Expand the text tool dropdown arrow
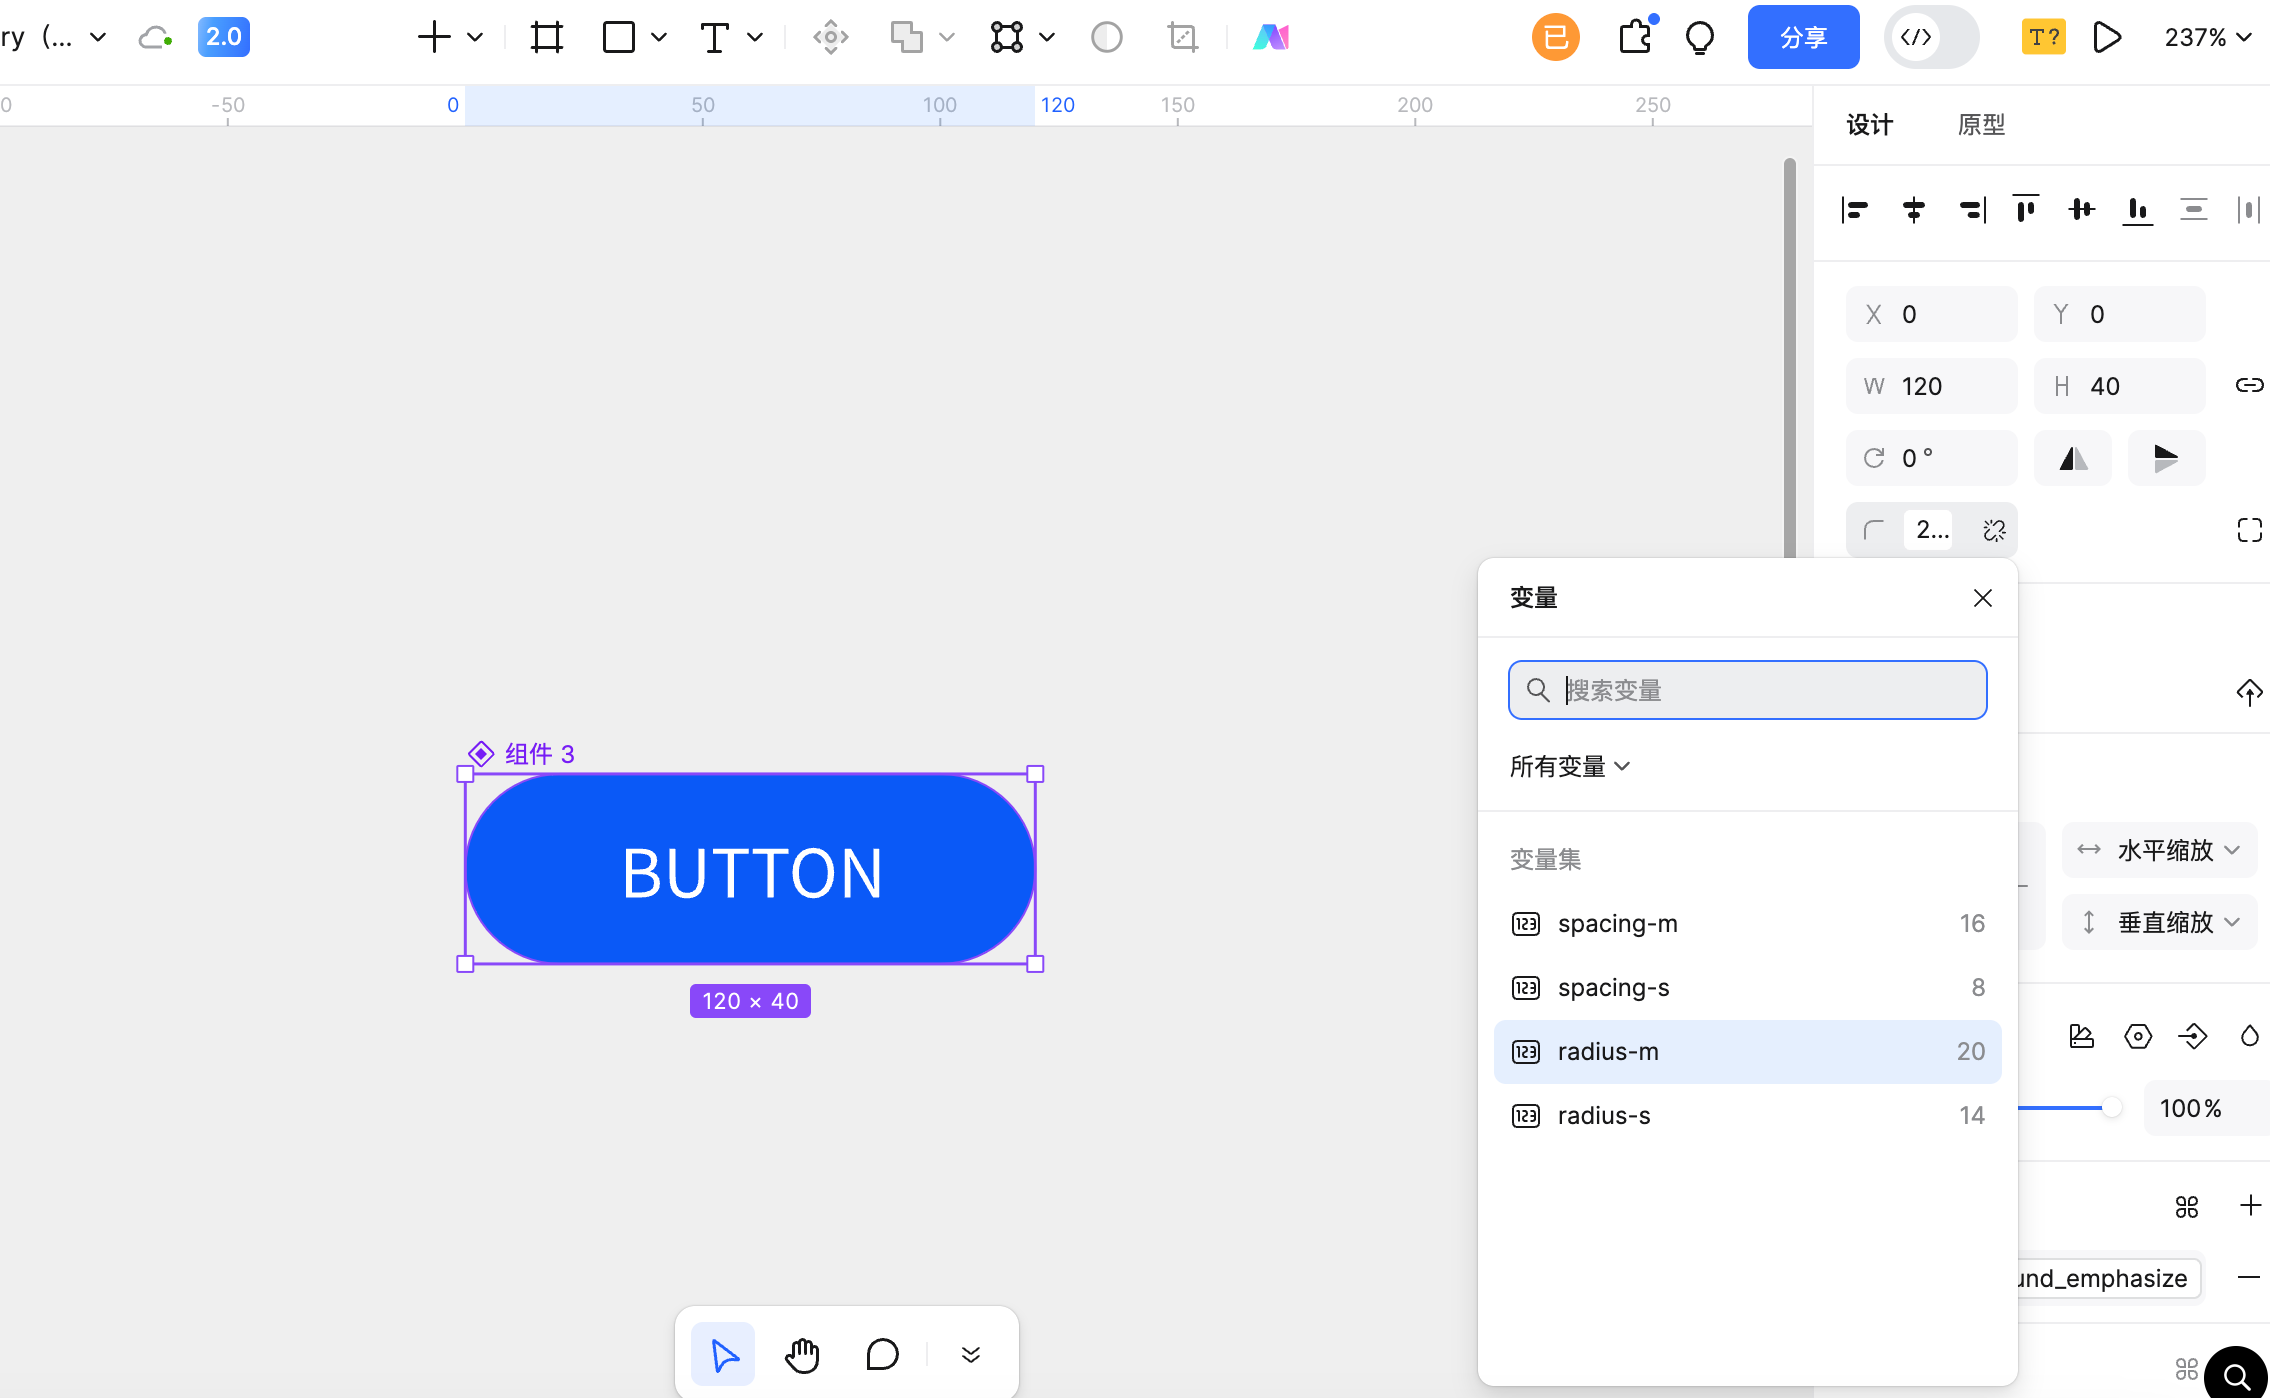The width and height of the screenshot is (2270, 1398). coord(755,37)
